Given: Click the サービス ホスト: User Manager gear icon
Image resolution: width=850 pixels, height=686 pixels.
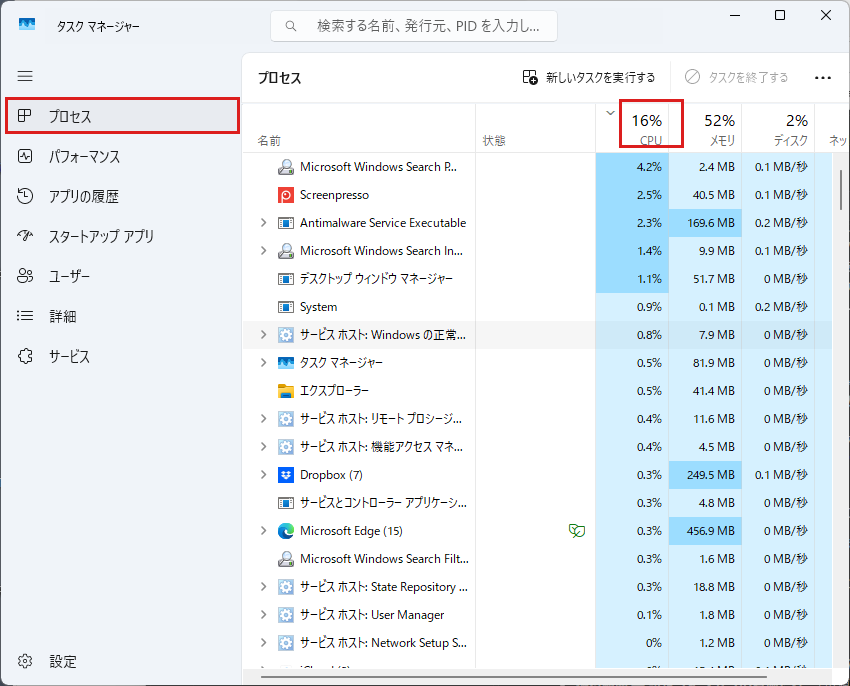Looking at the screenshot, I should (x=286, y=614).
